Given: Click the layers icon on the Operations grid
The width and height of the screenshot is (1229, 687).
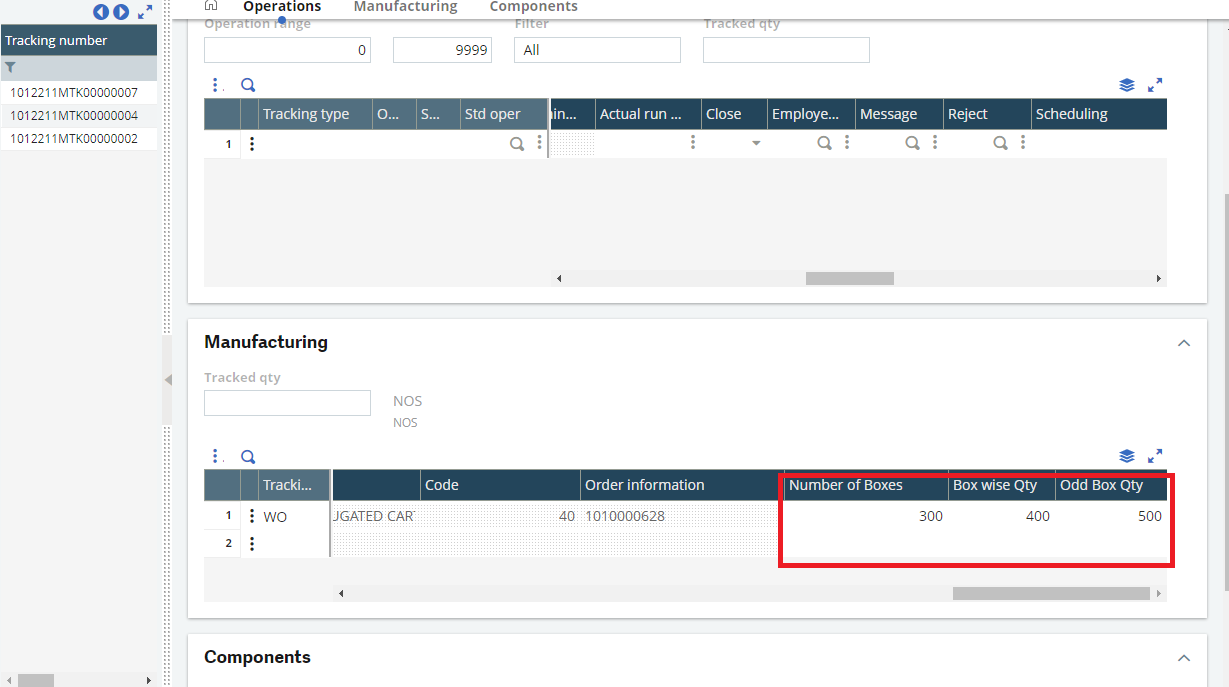Looking at the screenshot, I should coord(1127,85).
